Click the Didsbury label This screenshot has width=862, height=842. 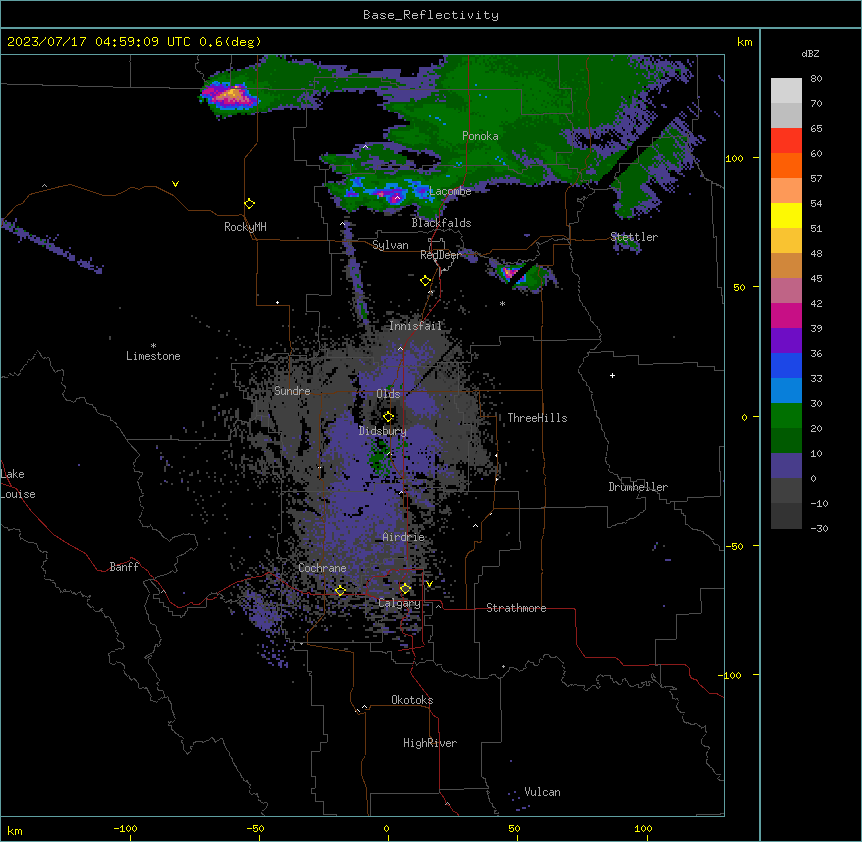(383, 431)
